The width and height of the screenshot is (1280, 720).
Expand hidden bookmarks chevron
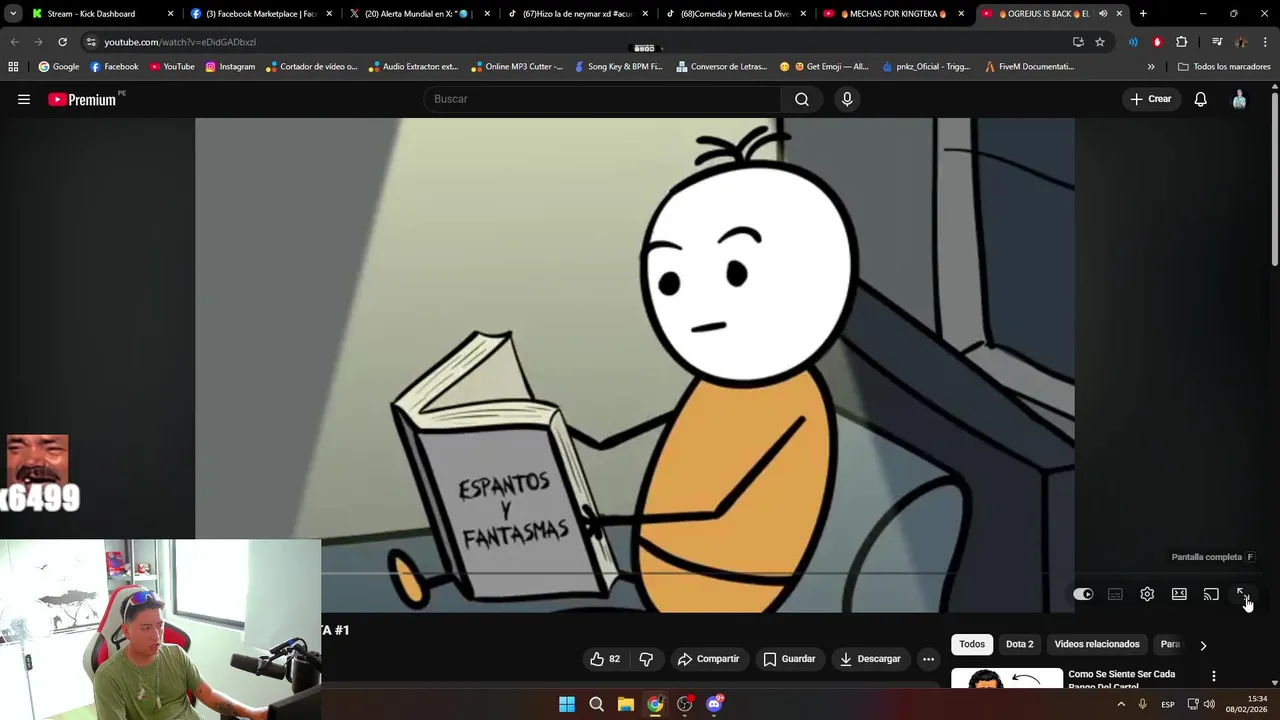tap(1151, 67)
